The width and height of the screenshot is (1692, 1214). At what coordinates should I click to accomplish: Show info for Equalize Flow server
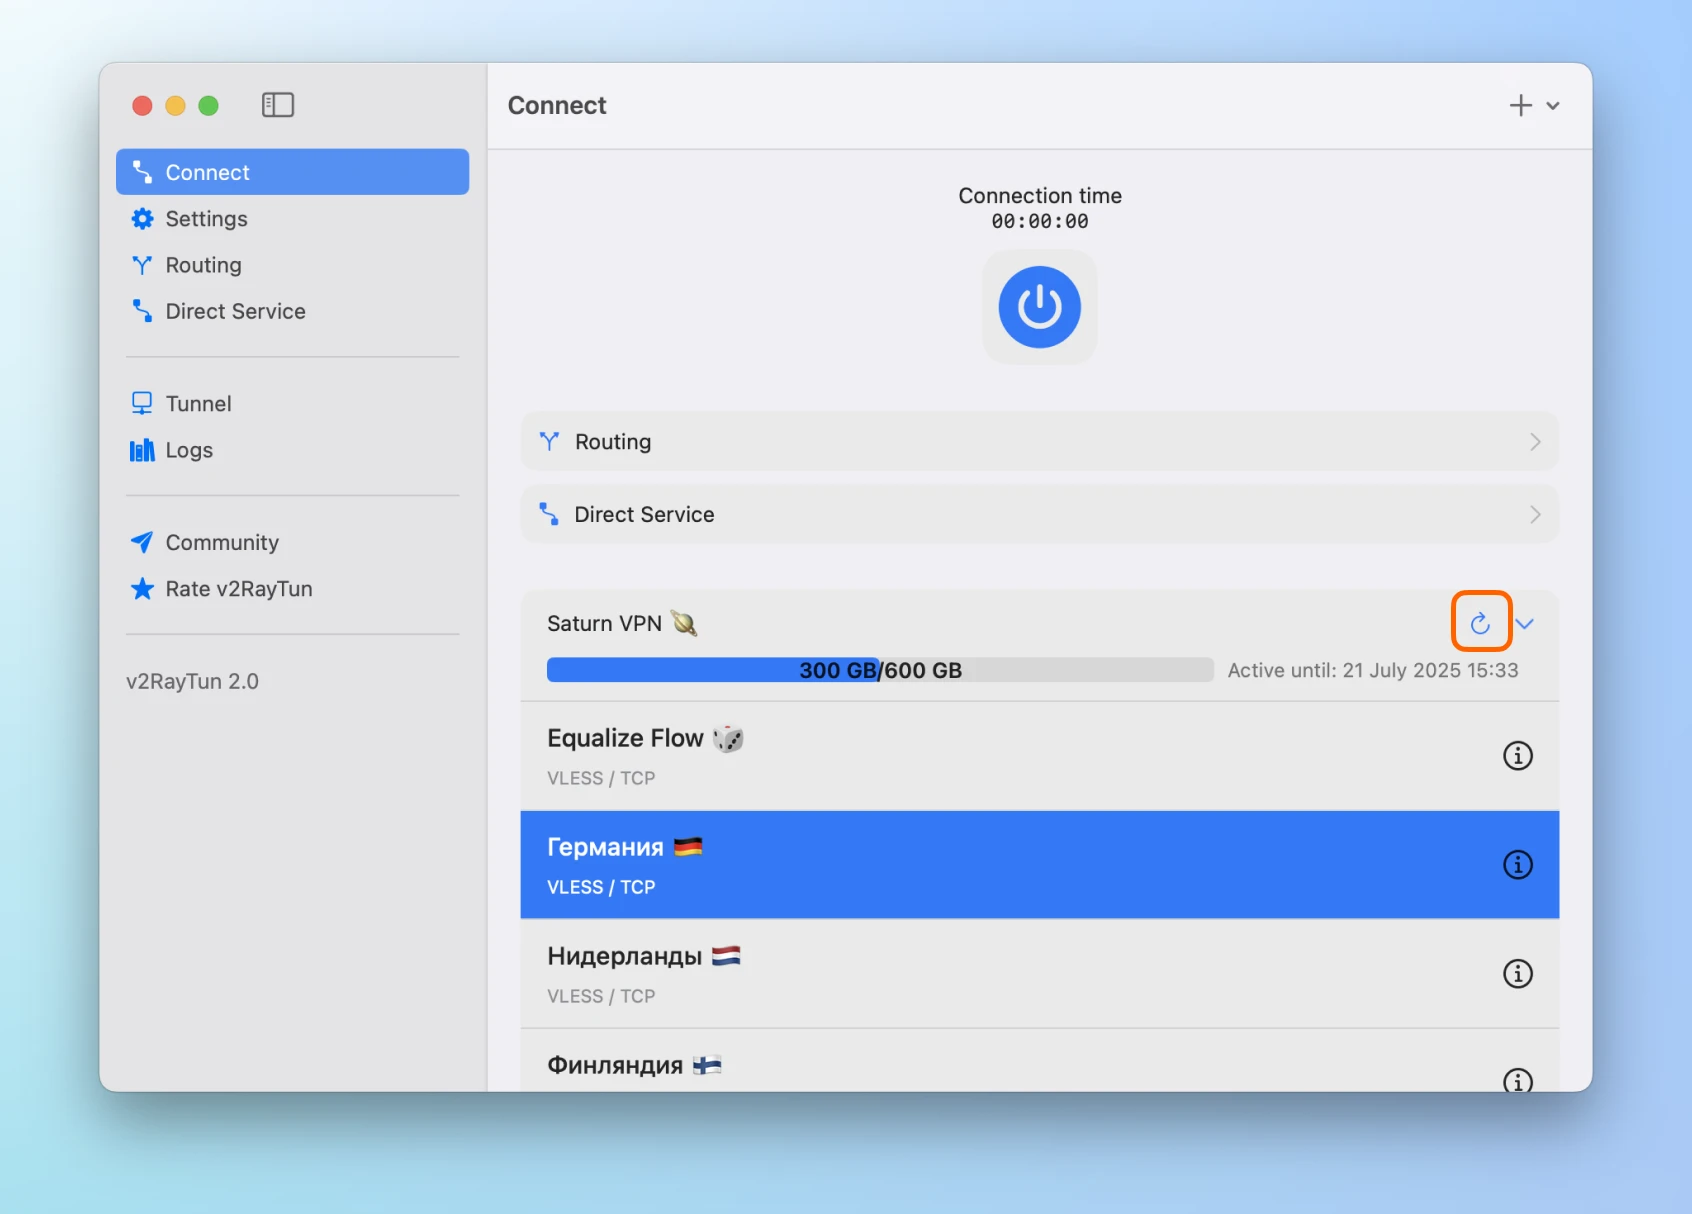tap(1517, 756)
